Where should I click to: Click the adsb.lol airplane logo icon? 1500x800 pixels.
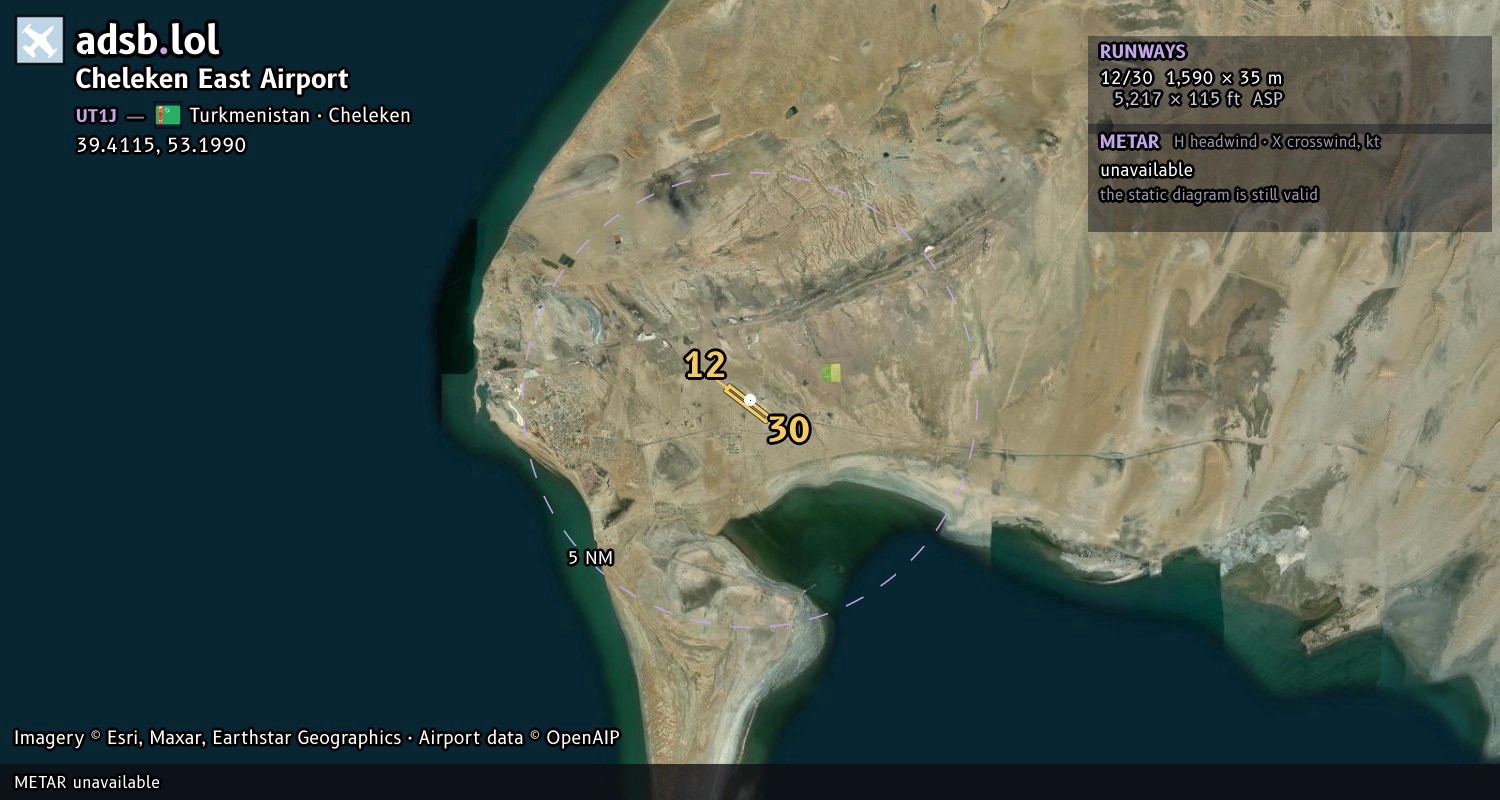pyautogui.click(x=40, y=41)
